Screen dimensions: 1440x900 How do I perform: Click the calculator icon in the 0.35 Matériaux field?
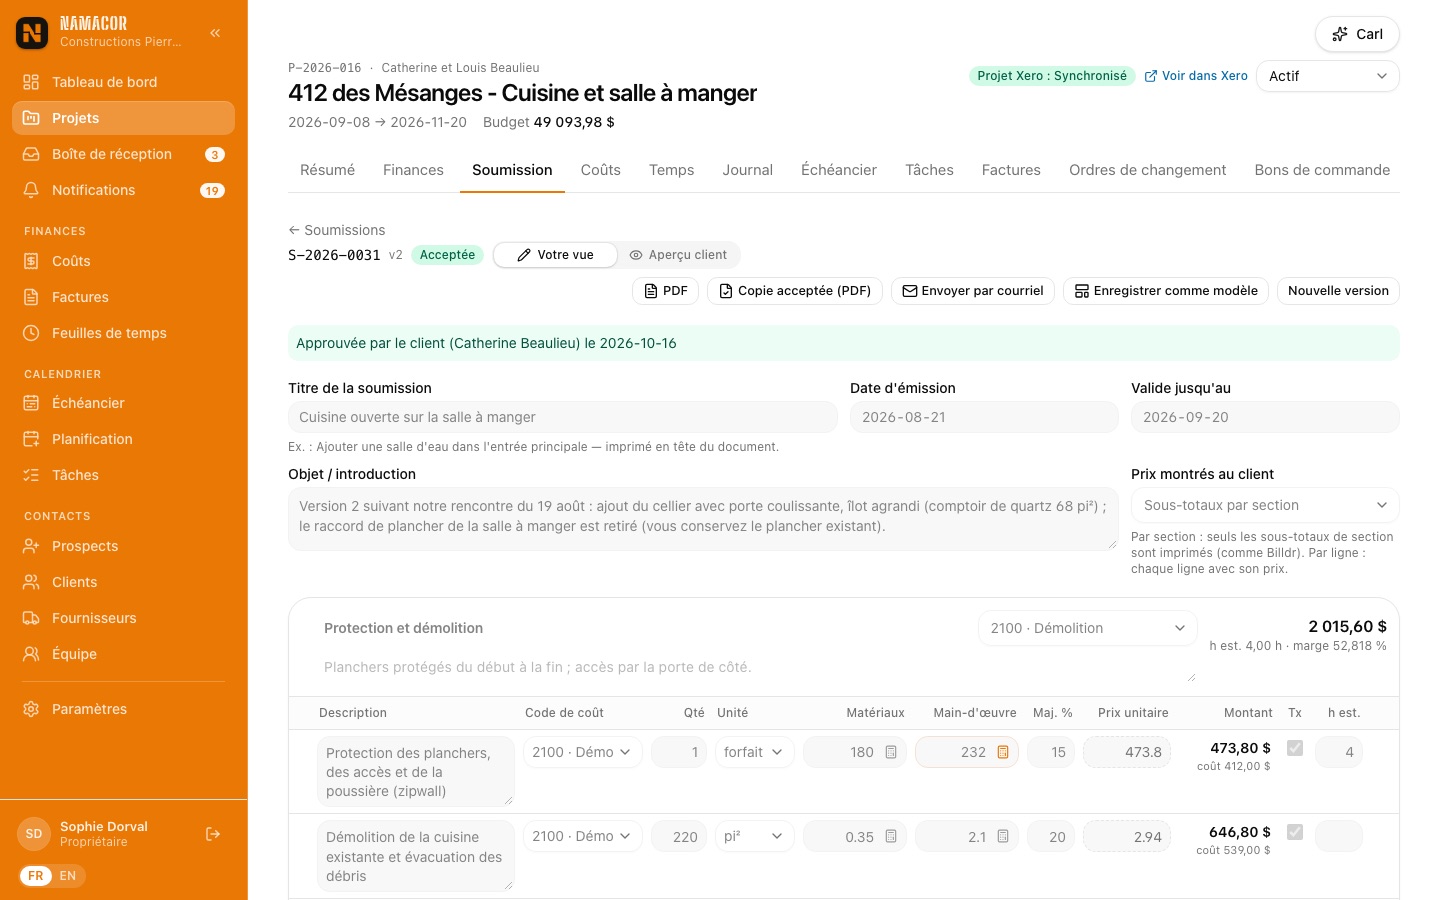pyautogui.click(x=891, y=837)
